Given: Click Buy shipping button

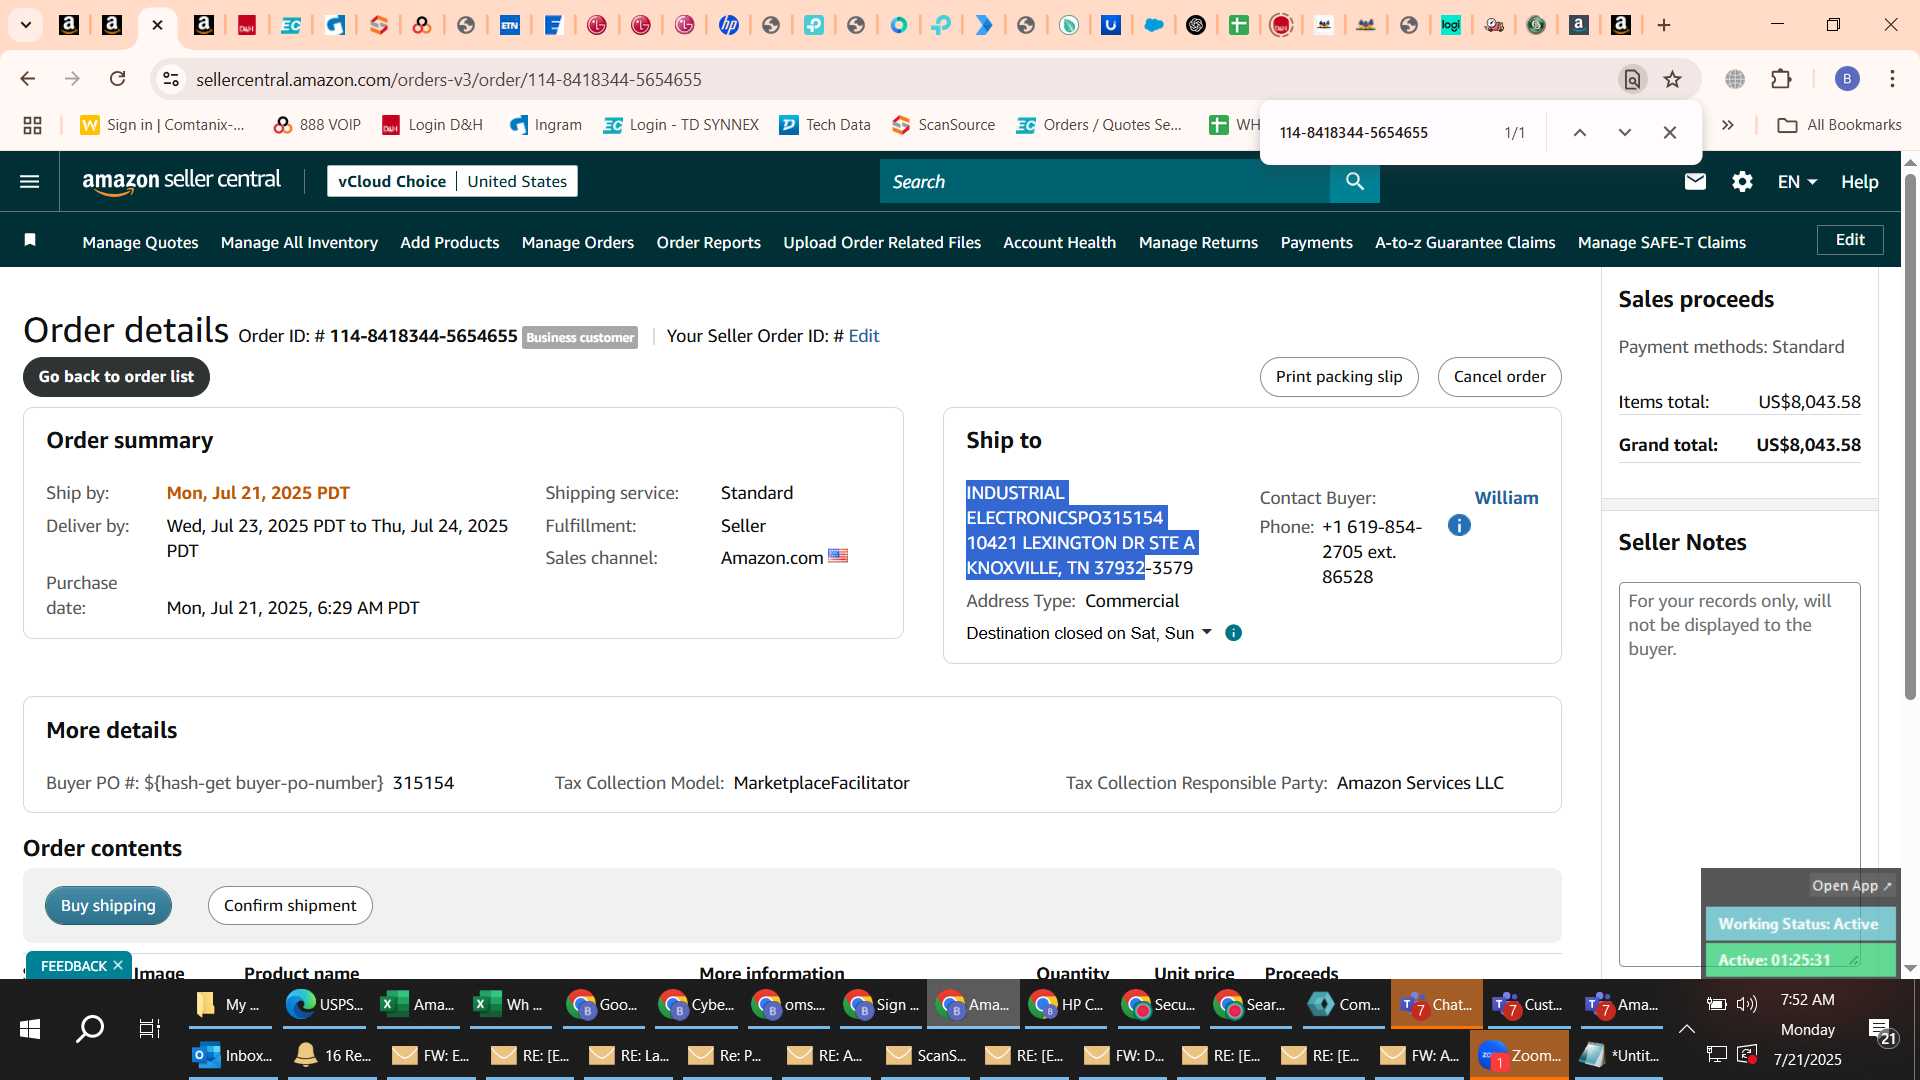Looking at the screenshot, I should [108, 905].
